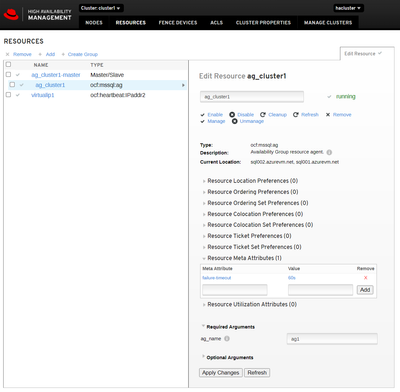Check the virtualip1 row checkbox
Viewport: 400px width, 392px height.
(x=8, y=95)
